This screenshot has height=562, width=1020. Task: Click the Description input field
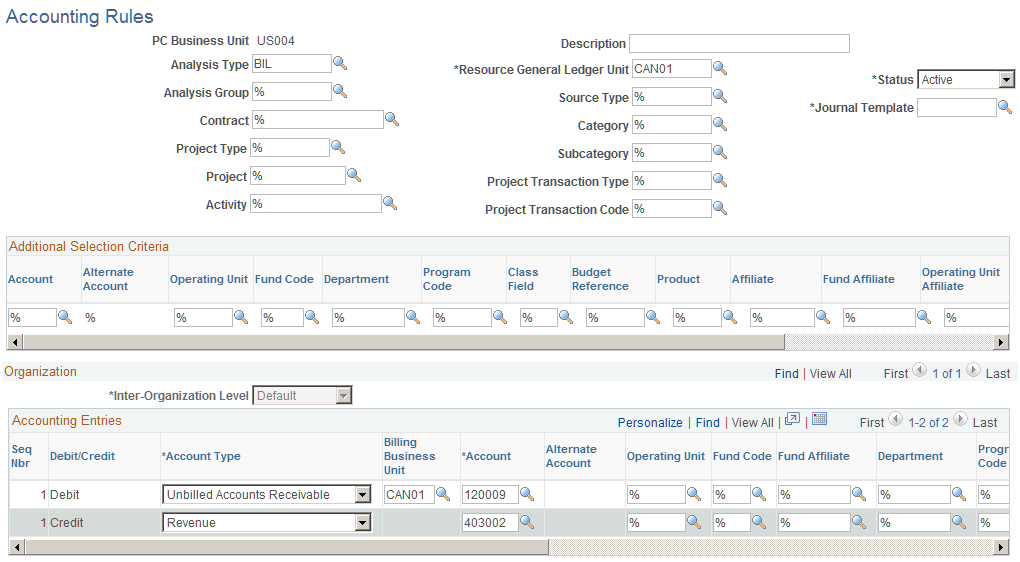[739, 44]
